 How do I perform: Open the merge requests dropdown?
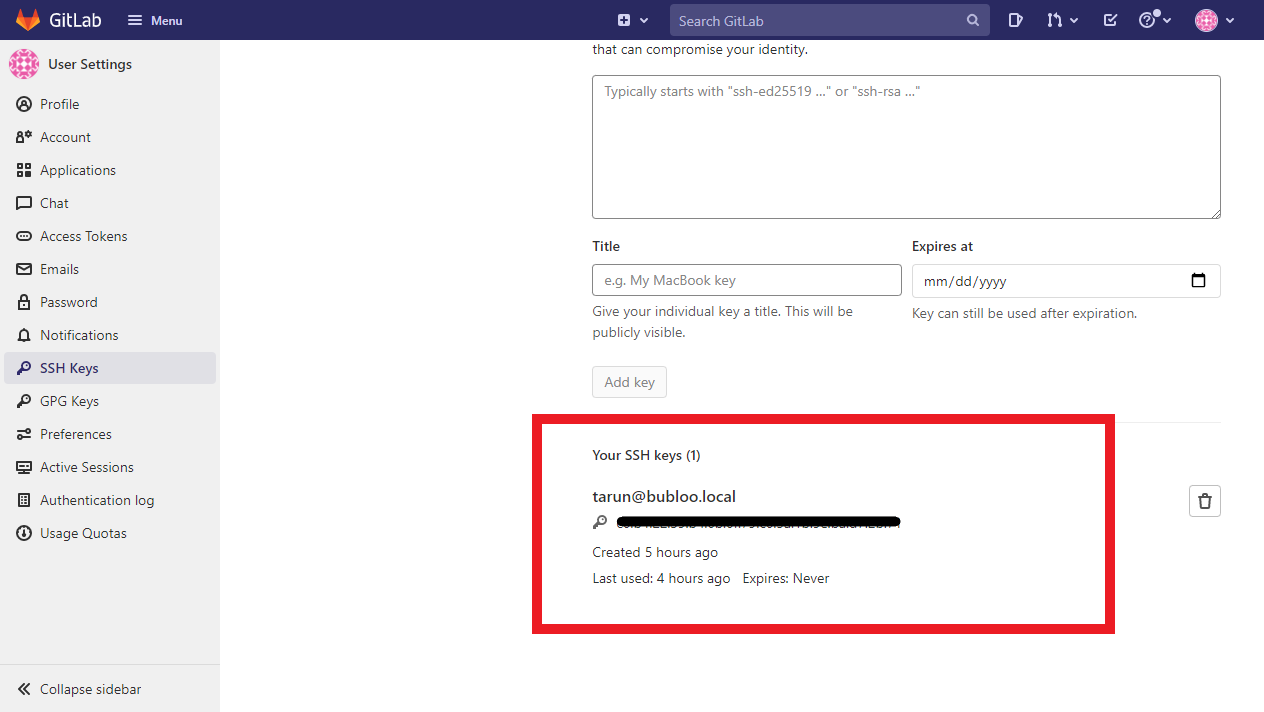click(x=1062, y=20)
